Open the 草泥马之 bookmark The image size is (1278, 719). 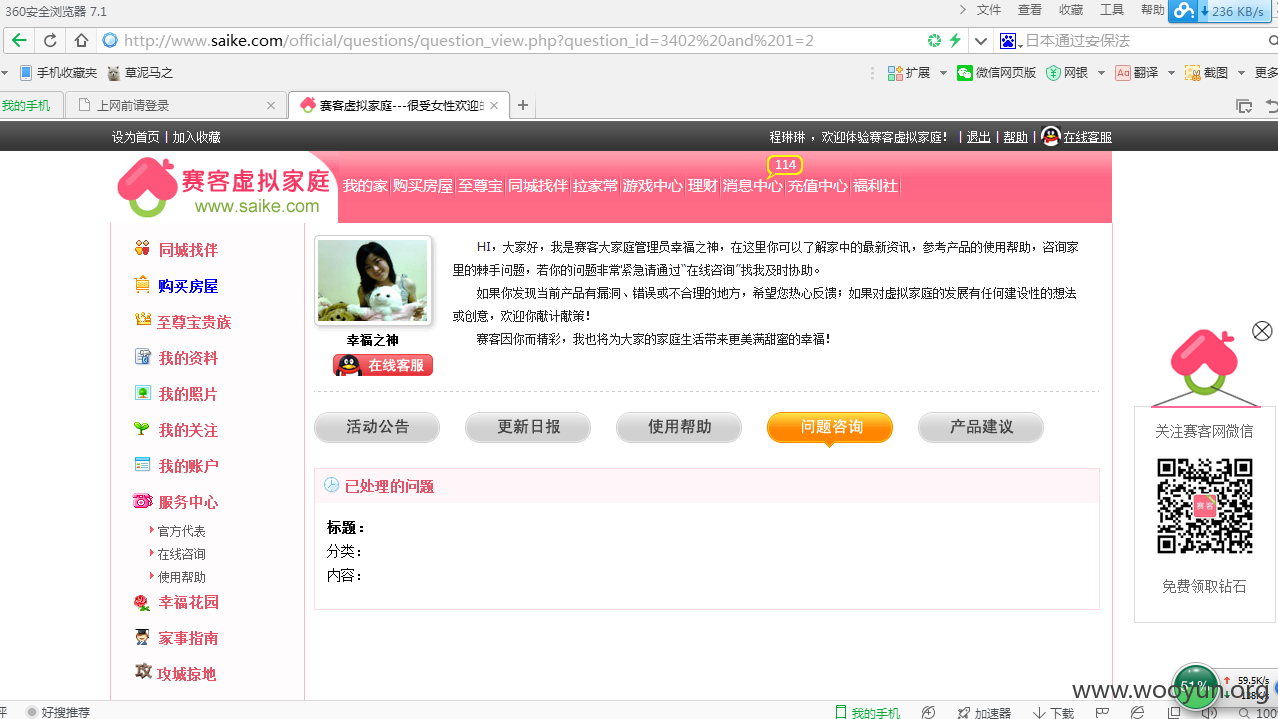pyautogui.click(x=140, y=73)
